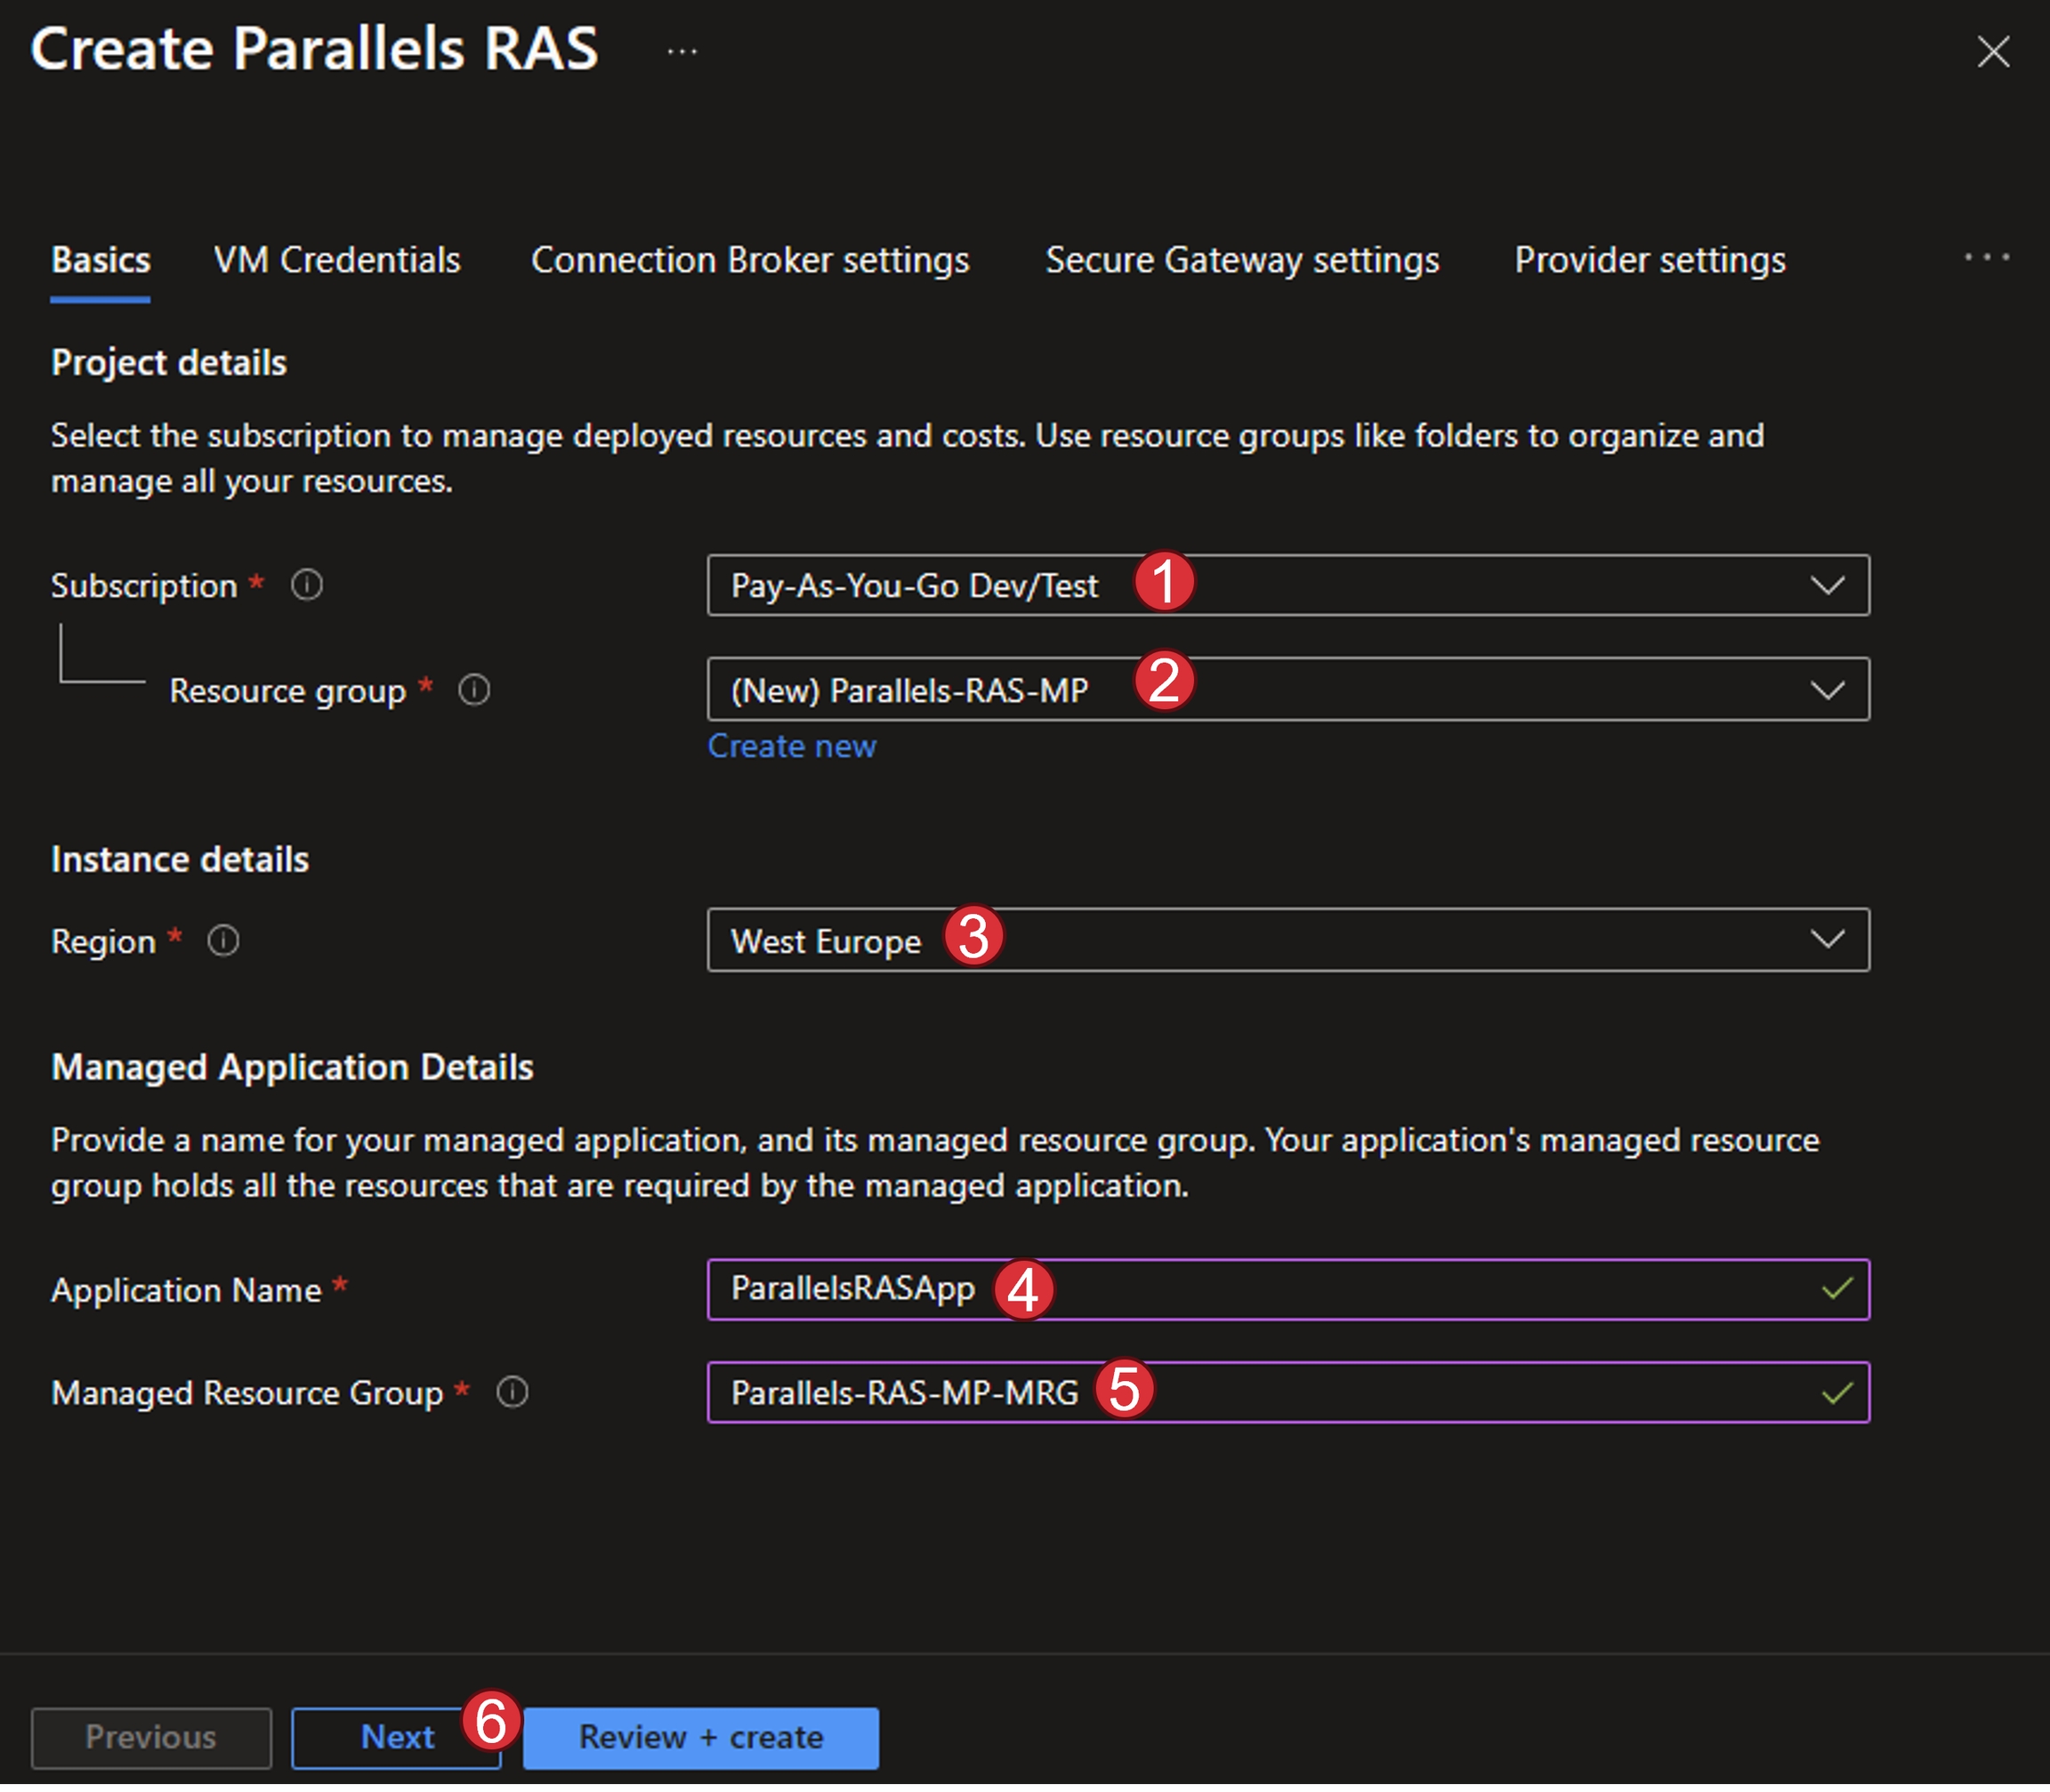Click the Managed Resource Group info icon
Screen dimensions: 2050x1792
coord(512,1392)
